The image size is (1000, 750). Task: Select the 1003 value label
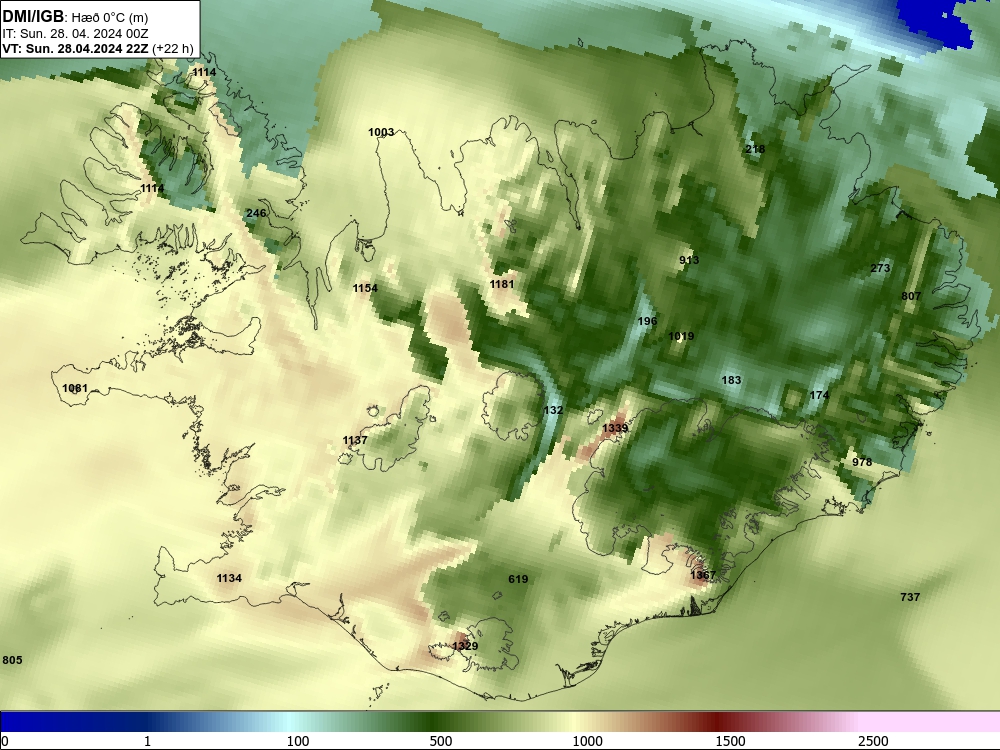pyautogui.click(x=381, y=132)
